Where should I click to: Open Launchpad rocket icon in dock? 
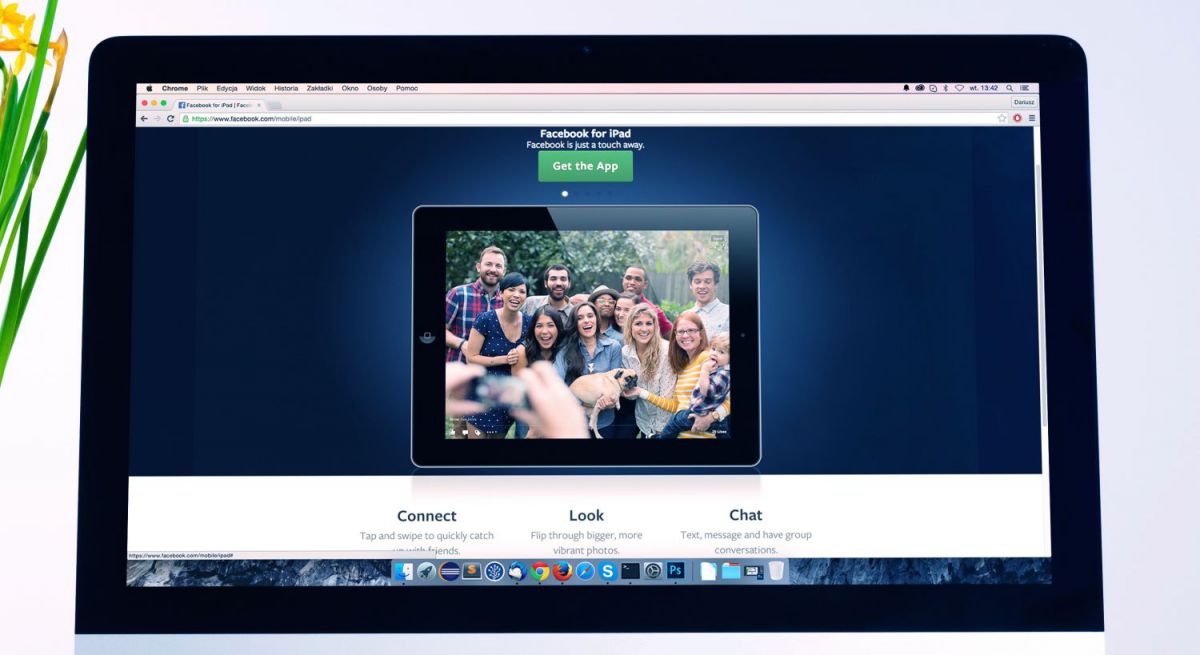pyautogui.click(x=427, y=571)
